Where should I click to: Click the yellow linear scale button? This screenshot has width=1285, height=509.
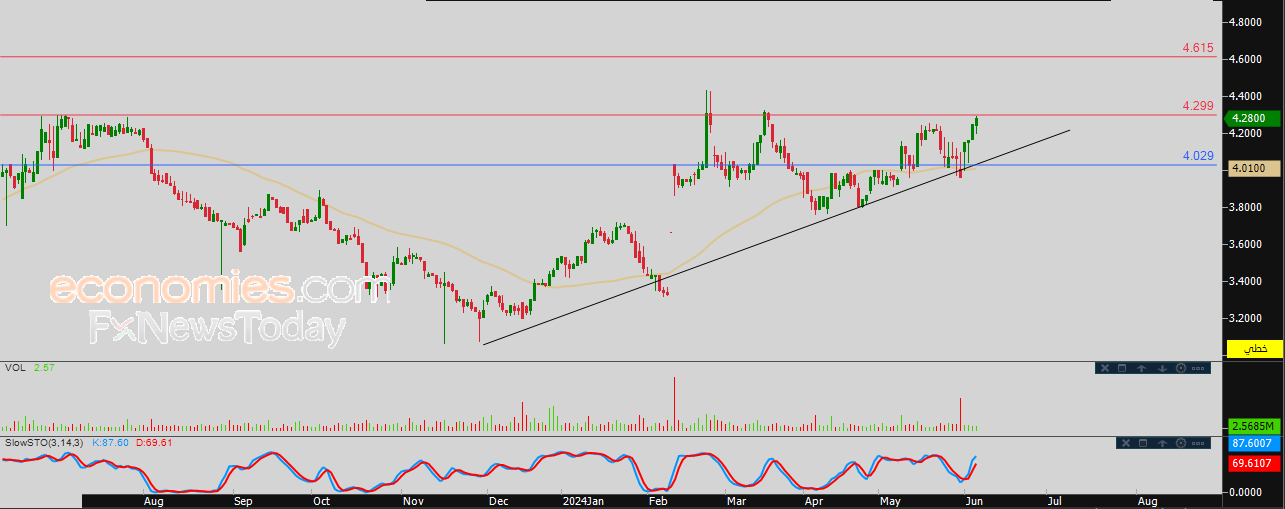1255,348
